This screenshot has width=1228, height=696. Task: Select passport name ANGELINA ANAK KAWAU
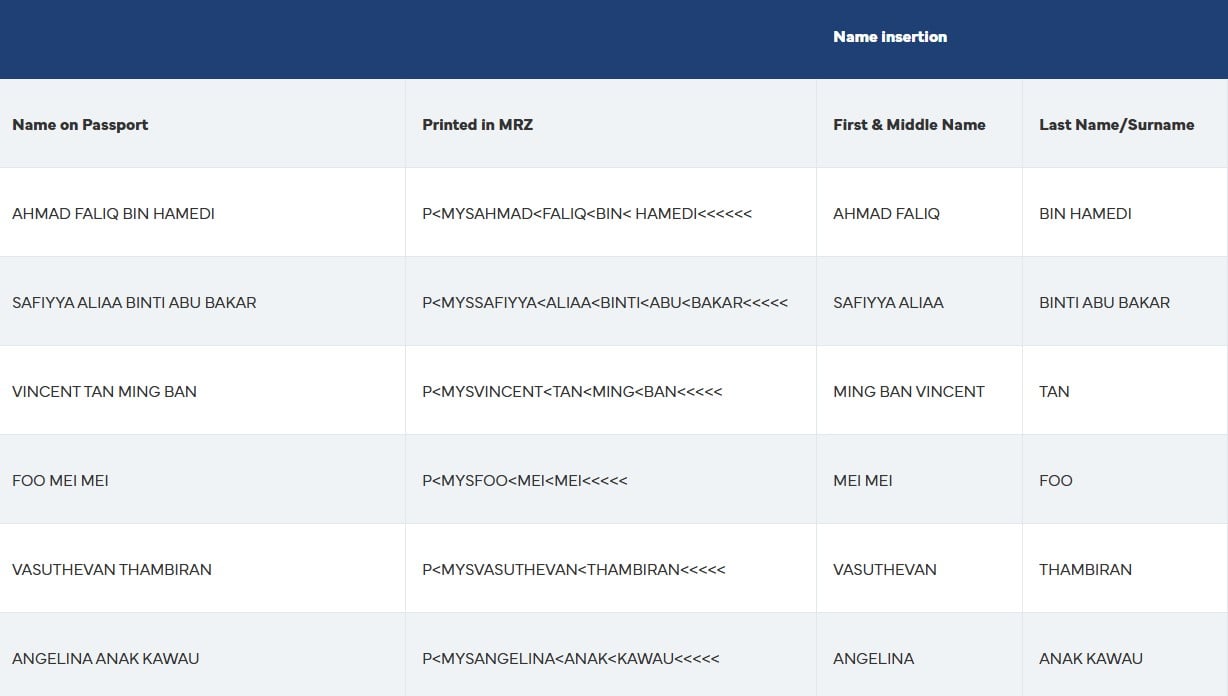click(105, 659)
